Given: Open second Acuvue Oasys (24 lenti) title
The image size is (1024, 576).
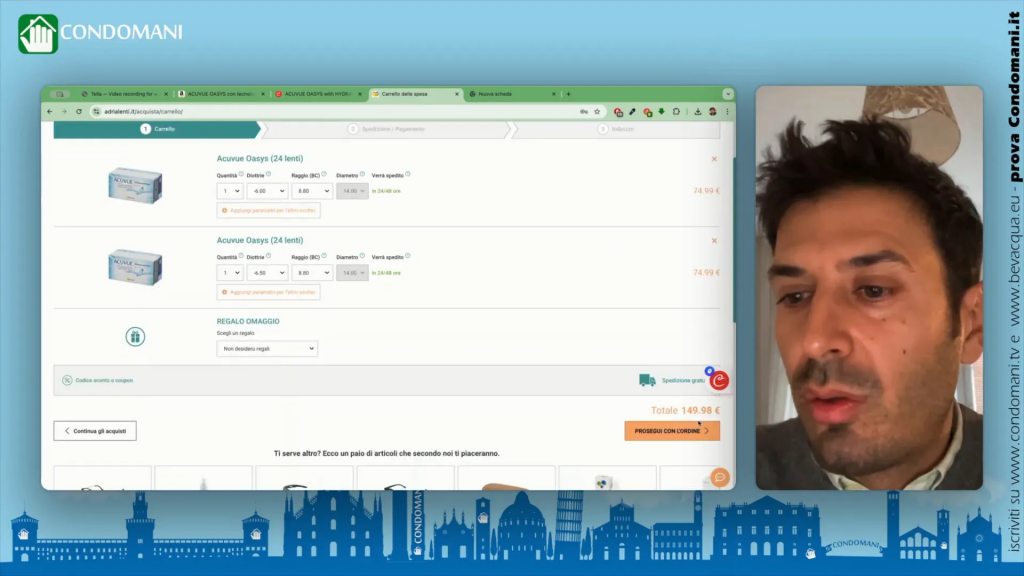Looking at the screenshot, I should click(x=260, y=240).
